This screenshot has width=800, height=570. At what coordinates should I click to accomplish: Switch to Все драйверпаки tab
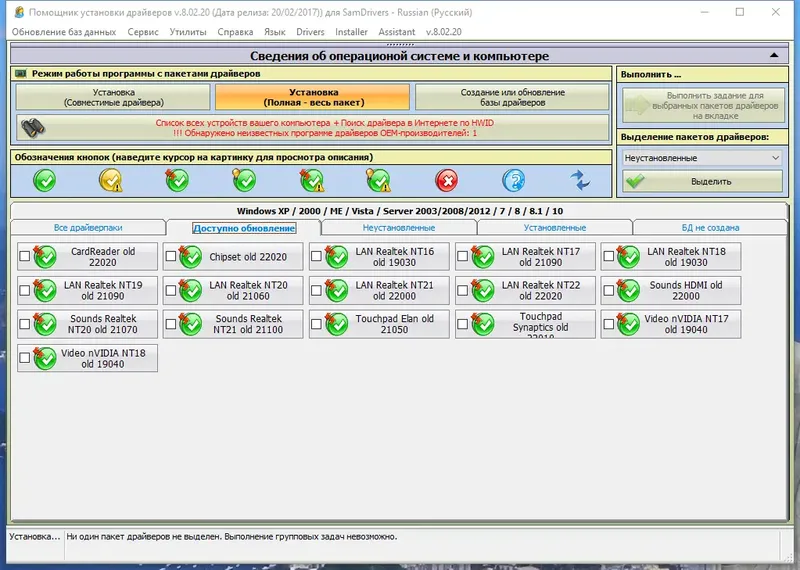[88, 228]
